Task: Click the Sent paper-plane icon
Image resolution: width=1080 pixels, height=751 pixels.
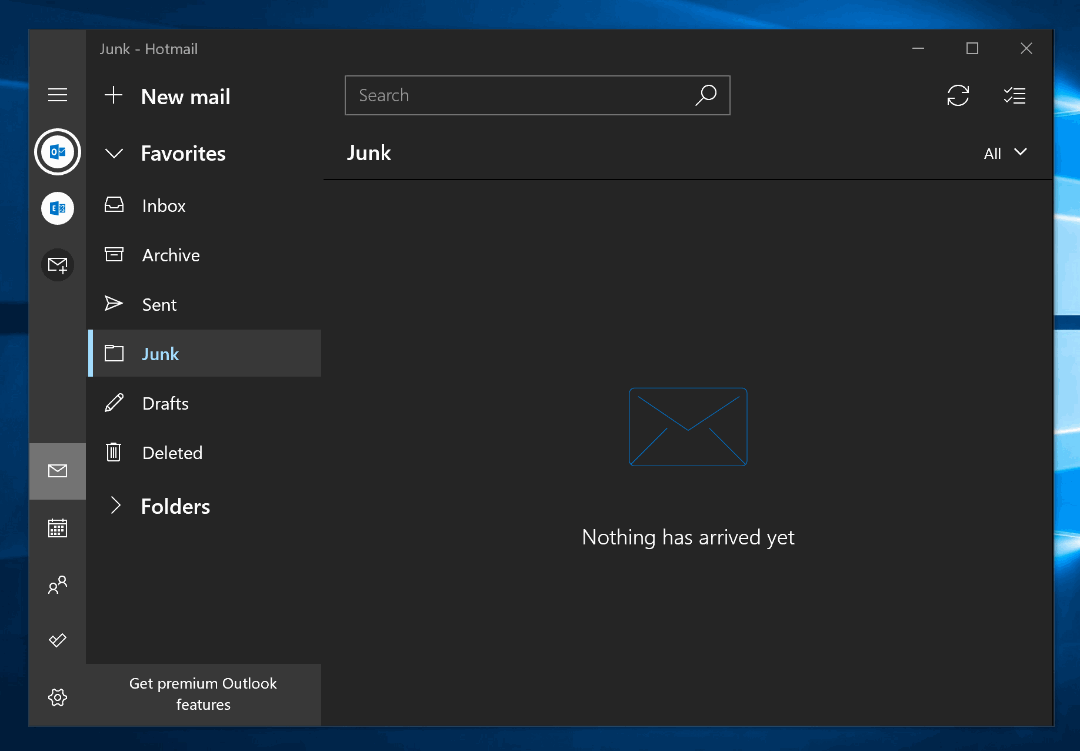Action: [x=114, y=303]
